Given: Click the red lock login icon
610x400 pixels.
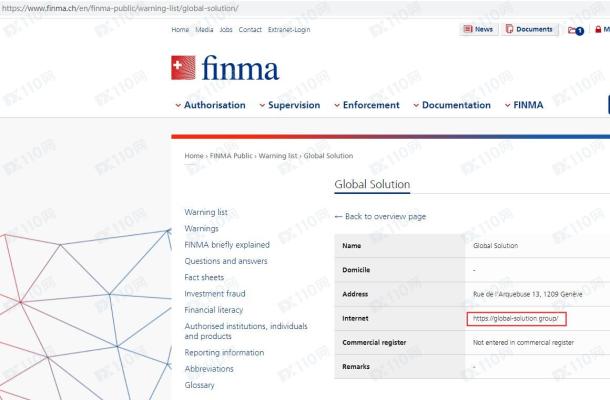Looking at the screenshot, I should (598, 29).
